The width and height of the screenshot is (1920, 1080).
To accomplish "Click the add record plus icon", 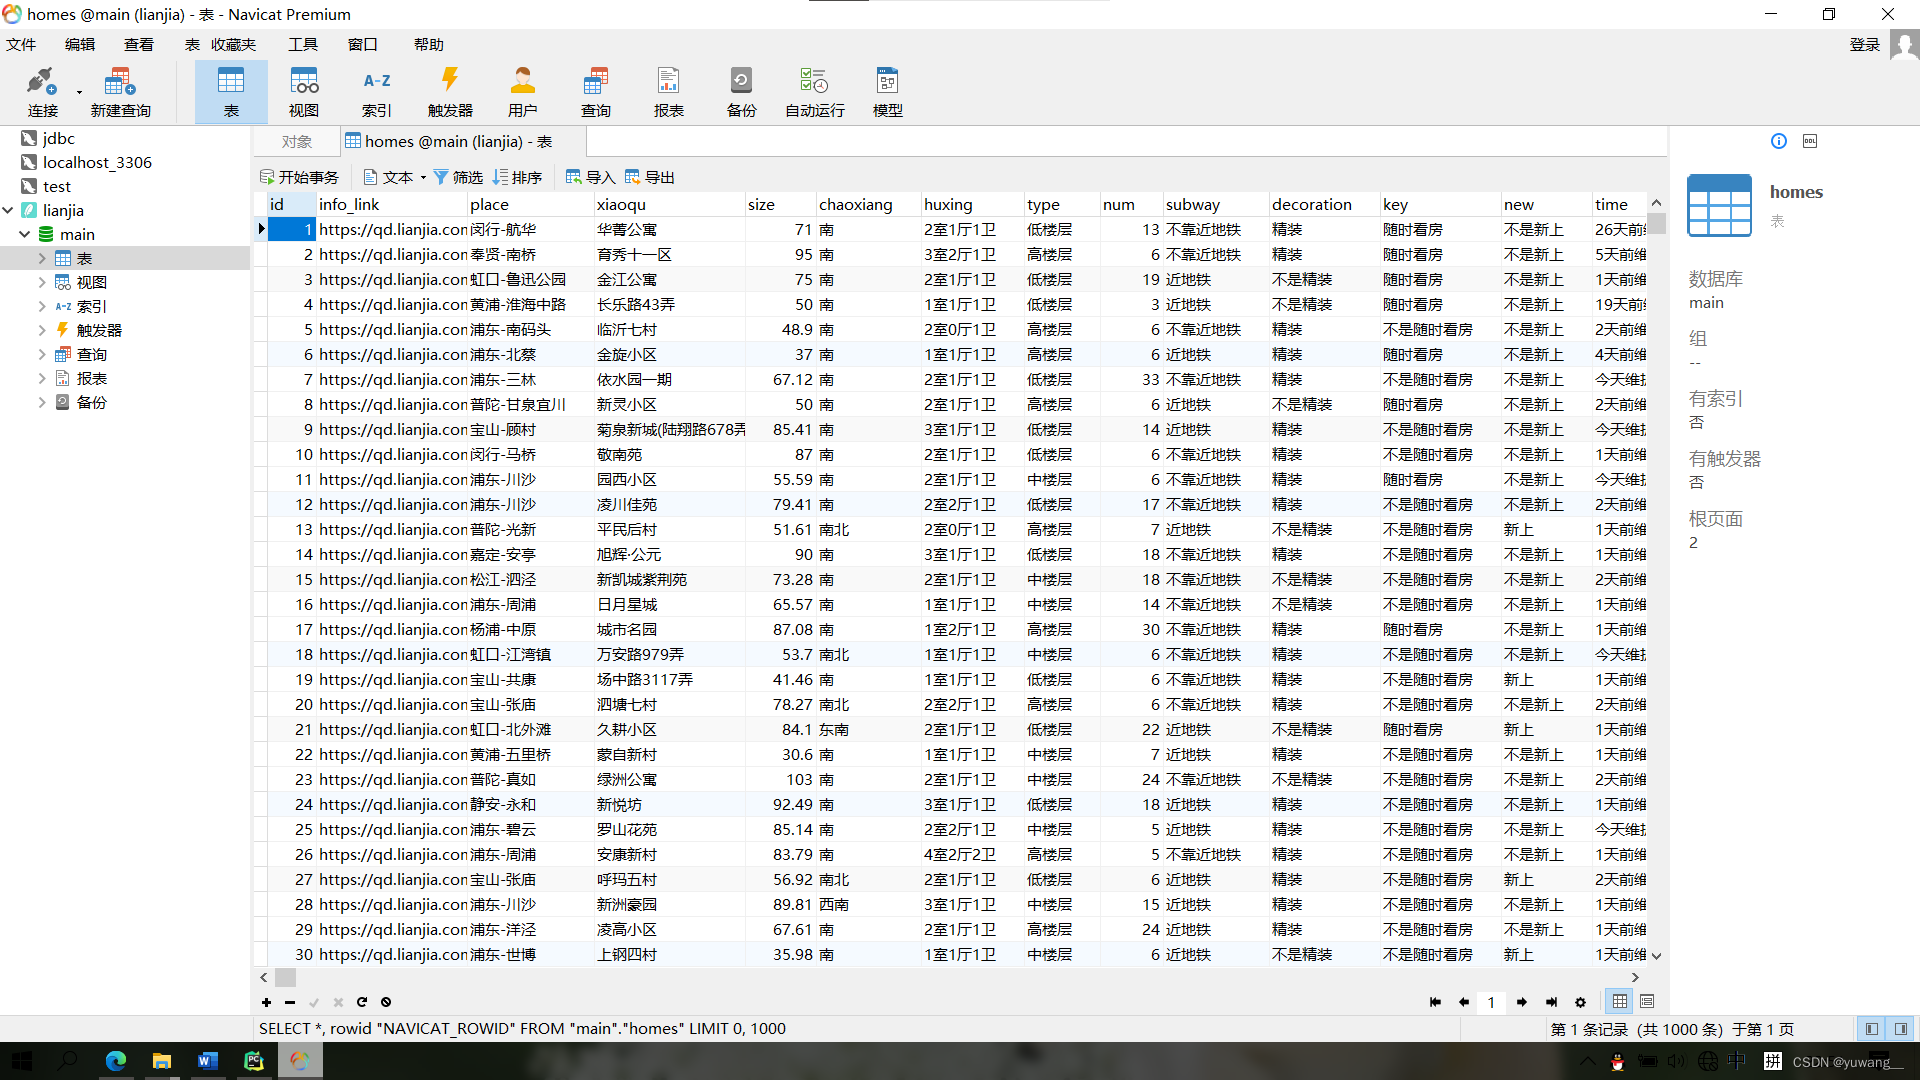I will [x=266, y=1002].
